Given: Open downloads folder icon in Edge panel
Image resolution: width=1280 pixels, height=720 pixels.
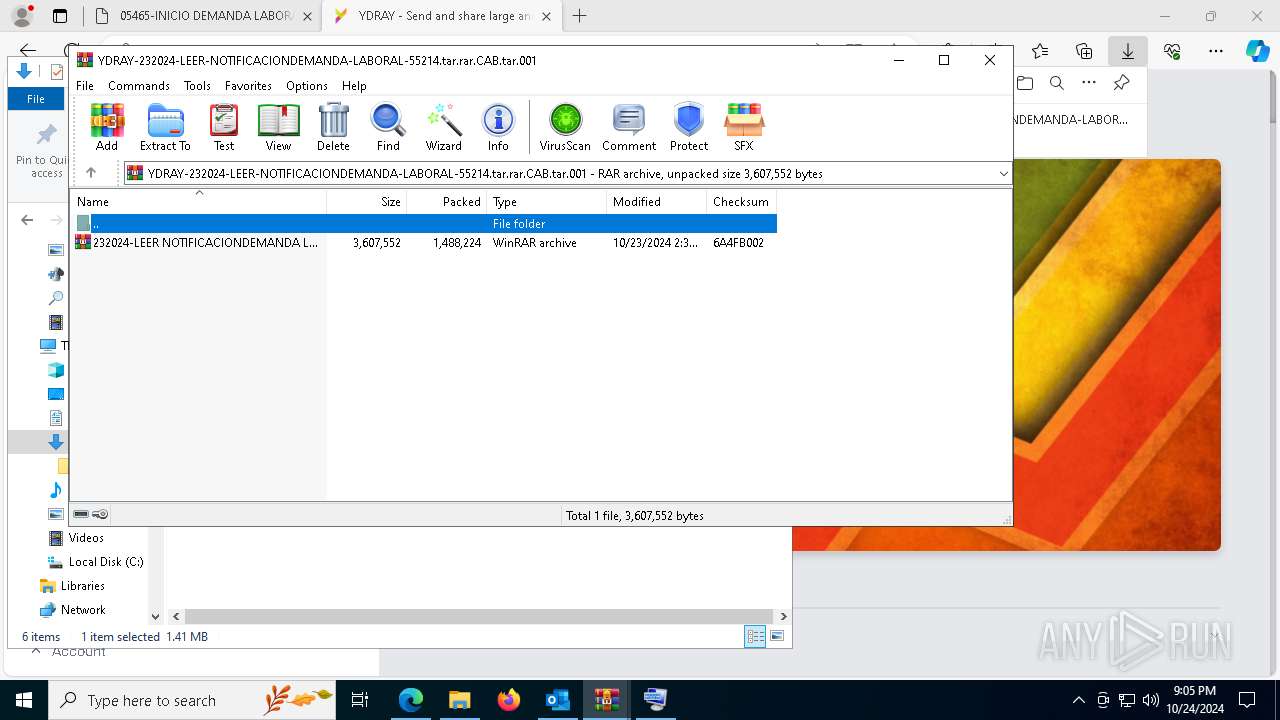Looking at the screenshot, I should pos(1025,83).
